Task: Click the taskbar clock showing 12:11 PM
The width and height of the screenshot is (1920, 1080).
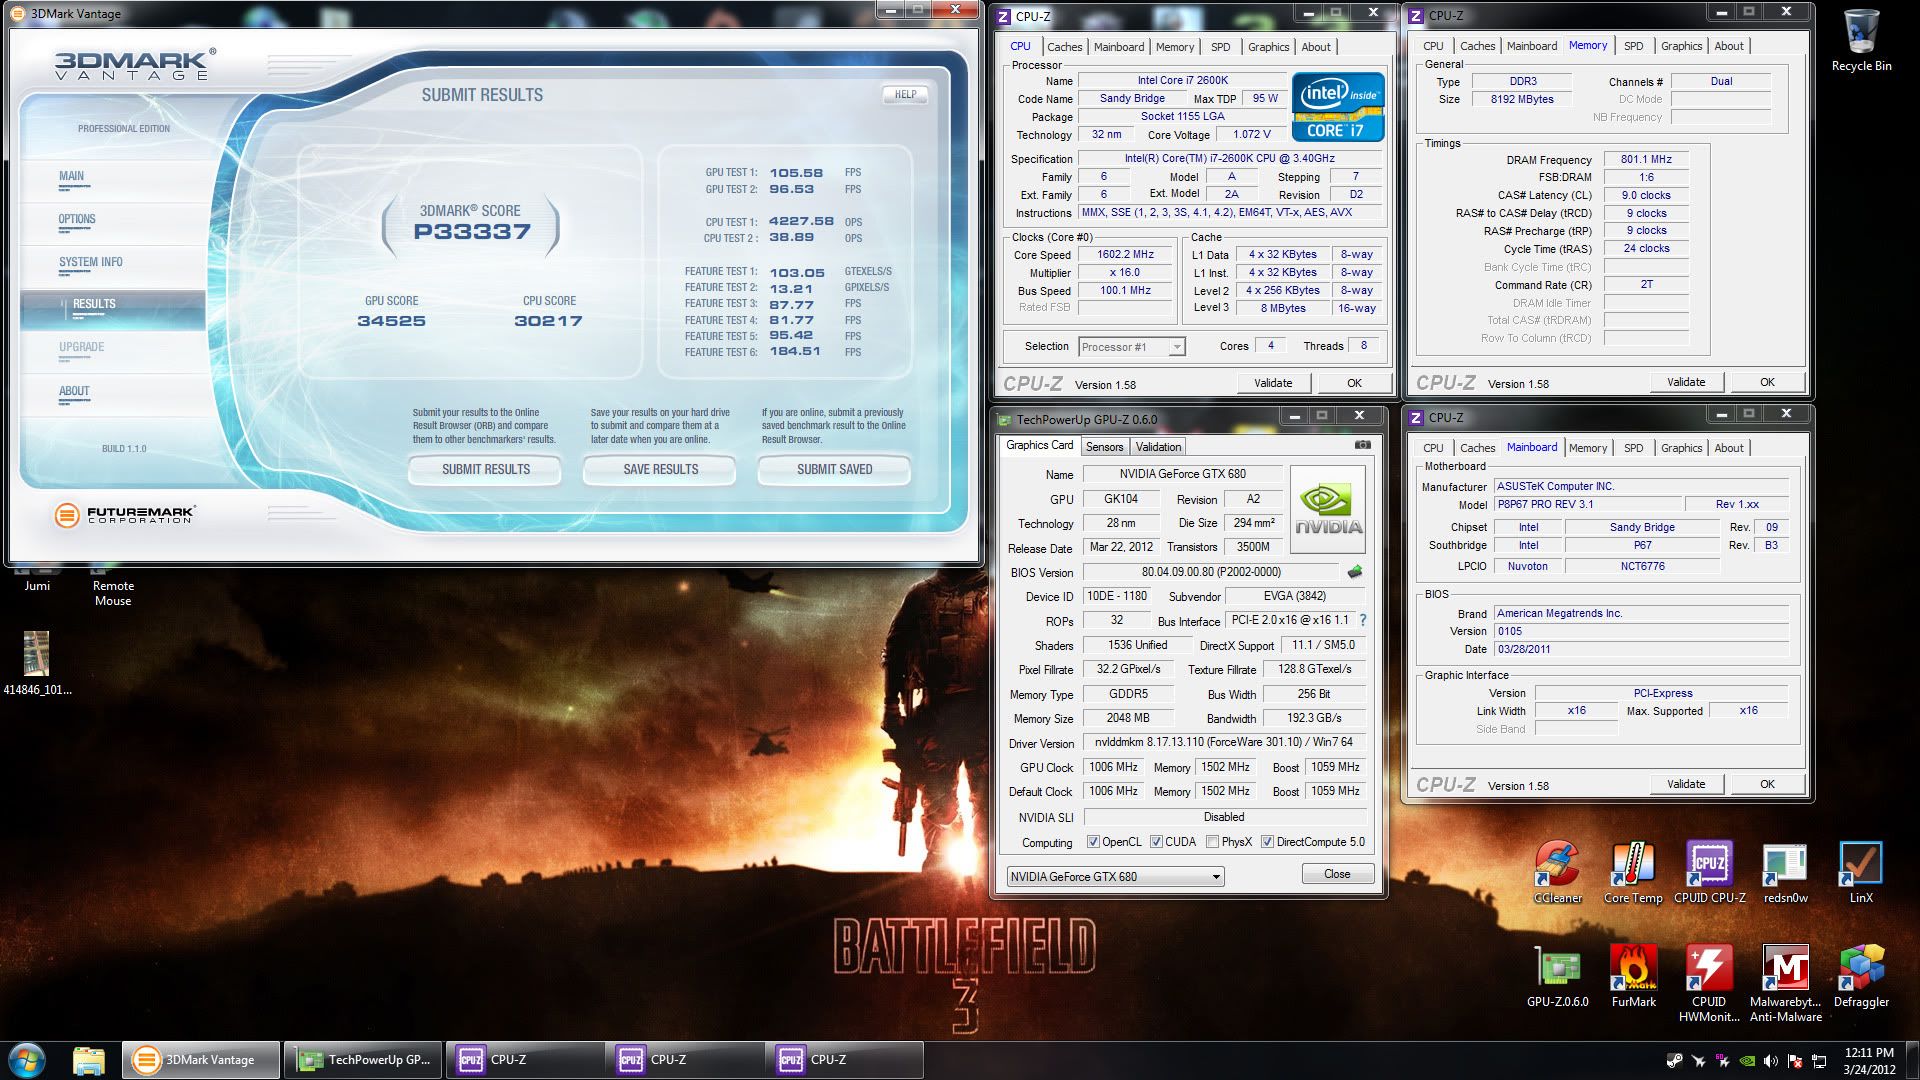Action: 1869,1061
